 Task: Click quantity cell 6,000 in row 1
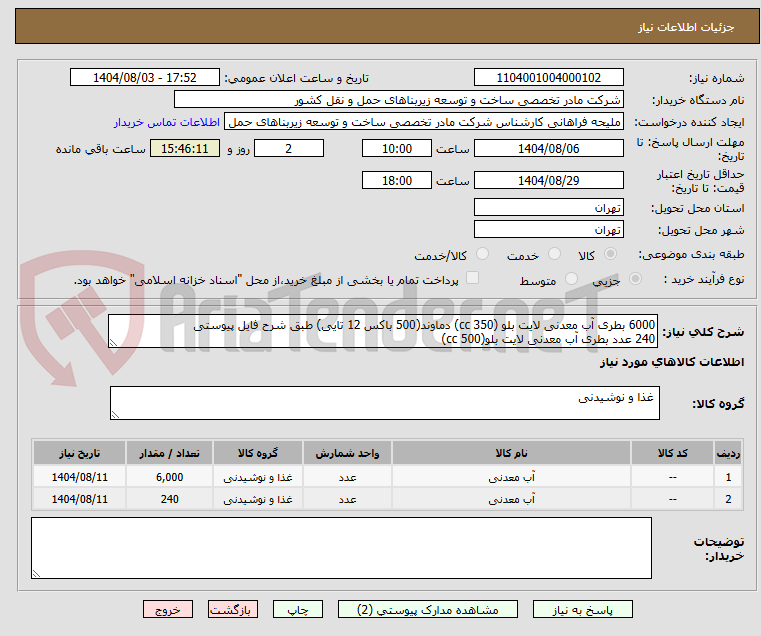click(x=169, y=477)
